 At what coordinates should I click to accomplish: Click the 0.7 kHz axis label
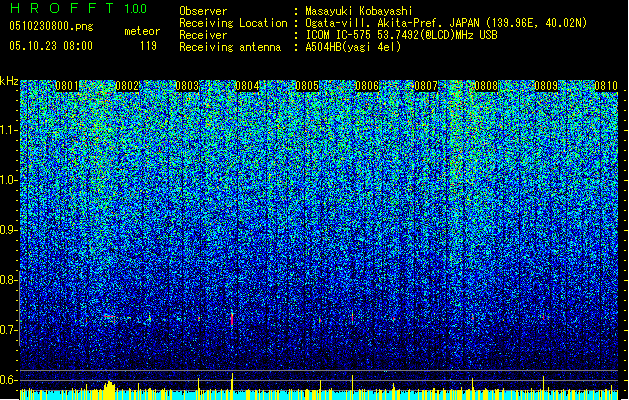pyautogui.click(x=8, y=330)
